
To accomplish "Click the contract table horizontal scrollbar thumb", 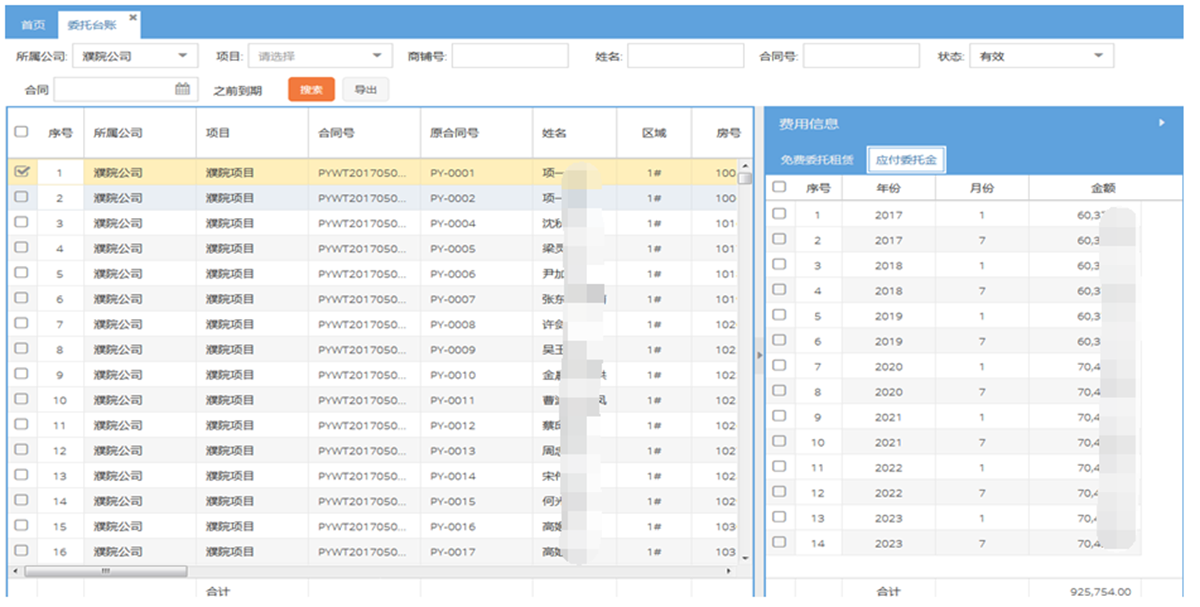I will [105, 571].
